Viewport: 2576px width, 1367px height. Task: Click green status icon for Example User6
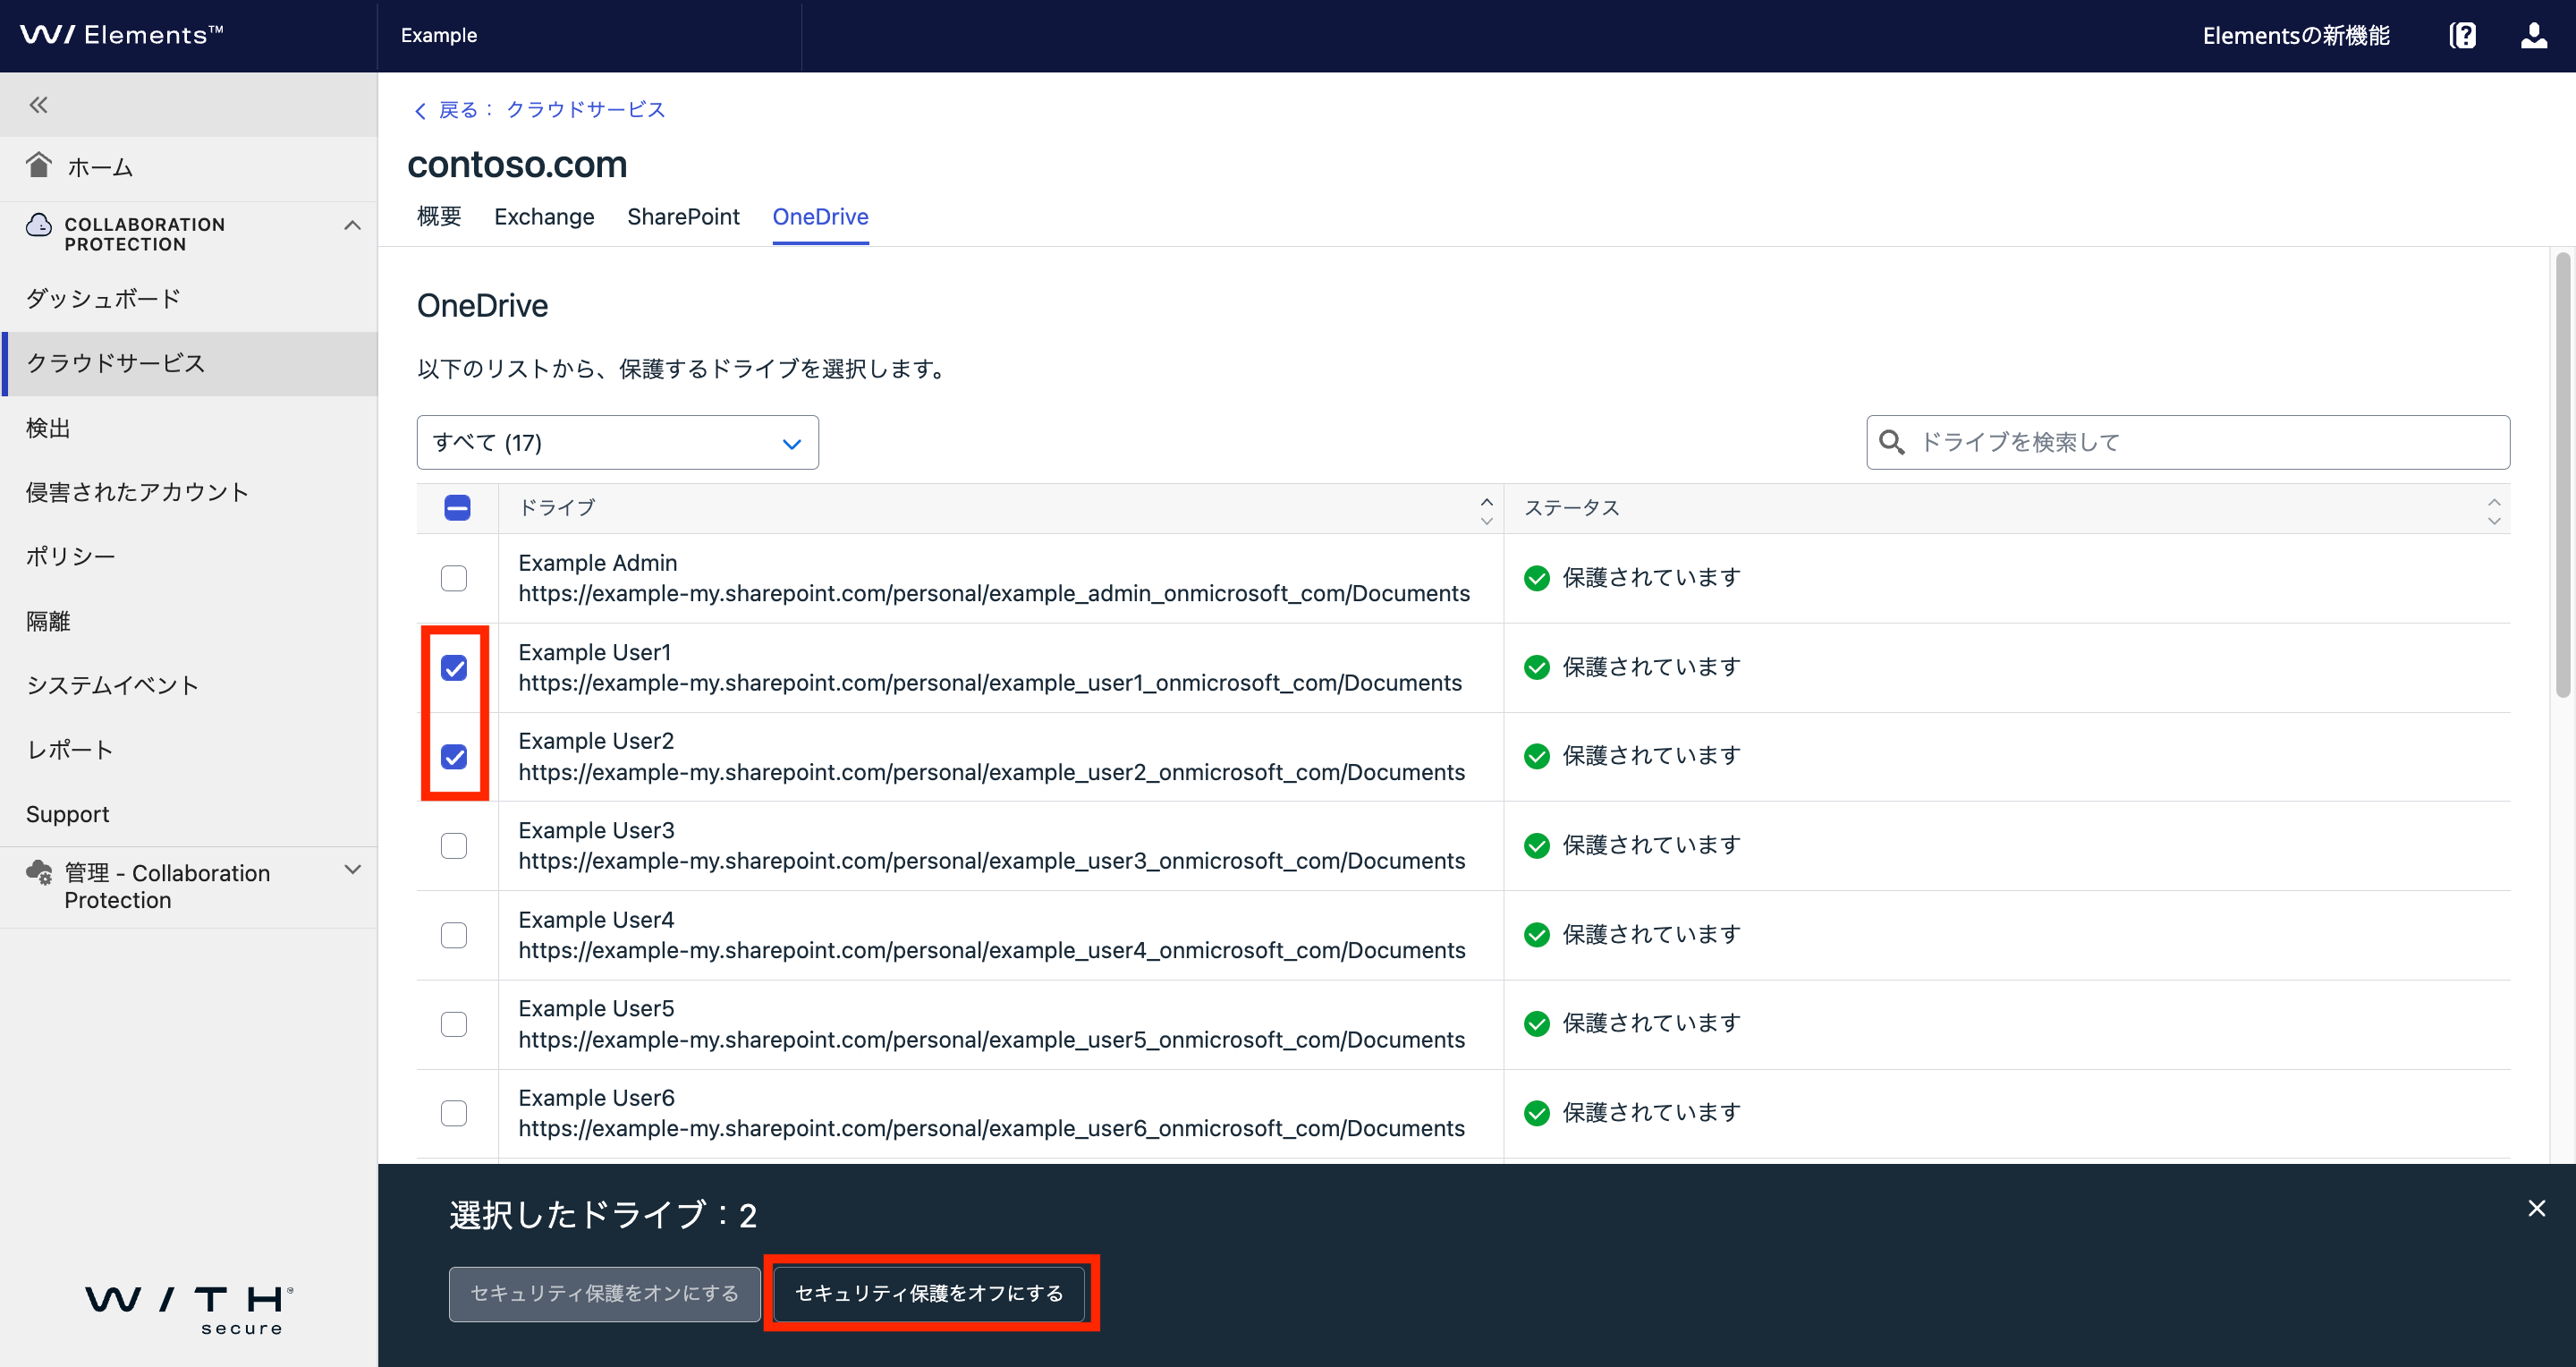[x=1537, y=1113]
